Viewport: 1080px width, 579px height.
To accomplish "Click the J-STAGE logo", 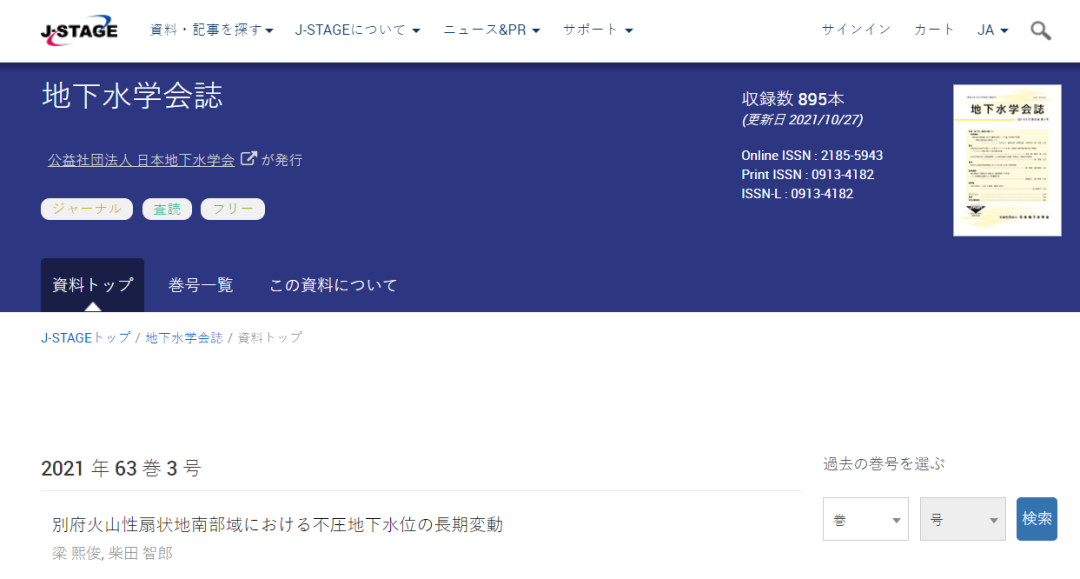I will (79, 30).
